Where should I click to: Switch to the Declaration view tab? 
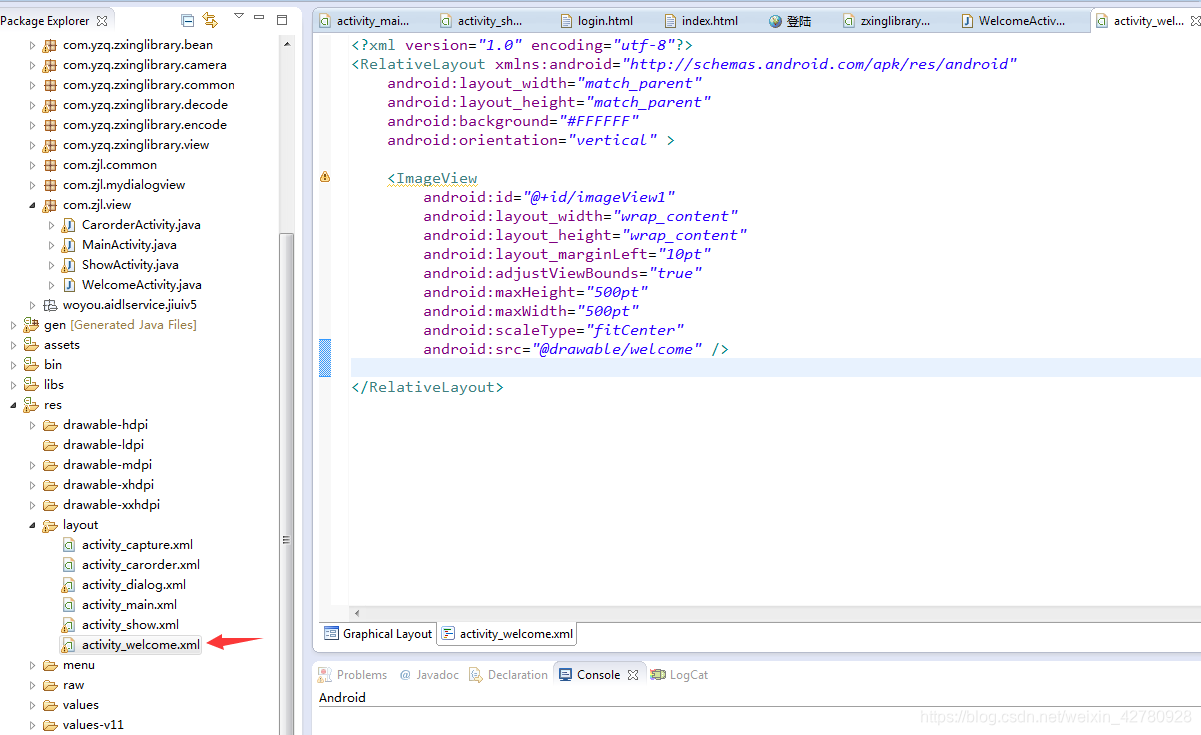(509, 675)
